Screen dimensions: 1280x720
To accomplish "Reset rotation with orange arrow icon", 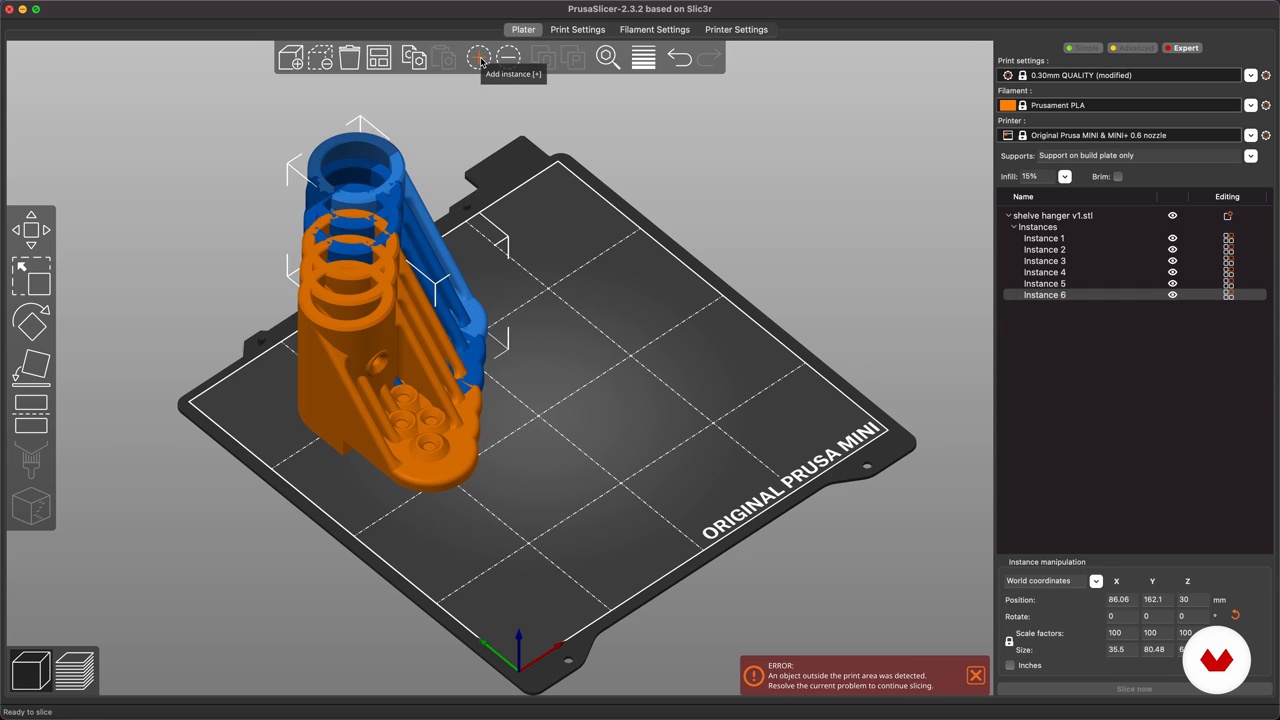I will 1235,616.
